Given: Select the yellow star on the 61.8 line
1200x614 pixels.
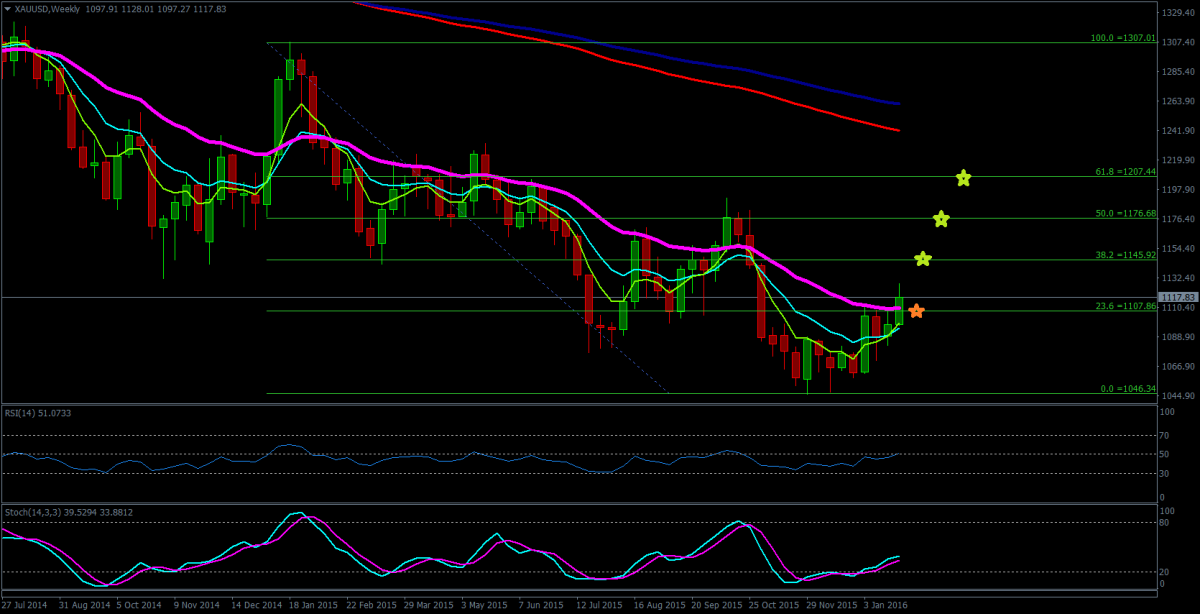Looking at the screenshot, I should point(963,178).
